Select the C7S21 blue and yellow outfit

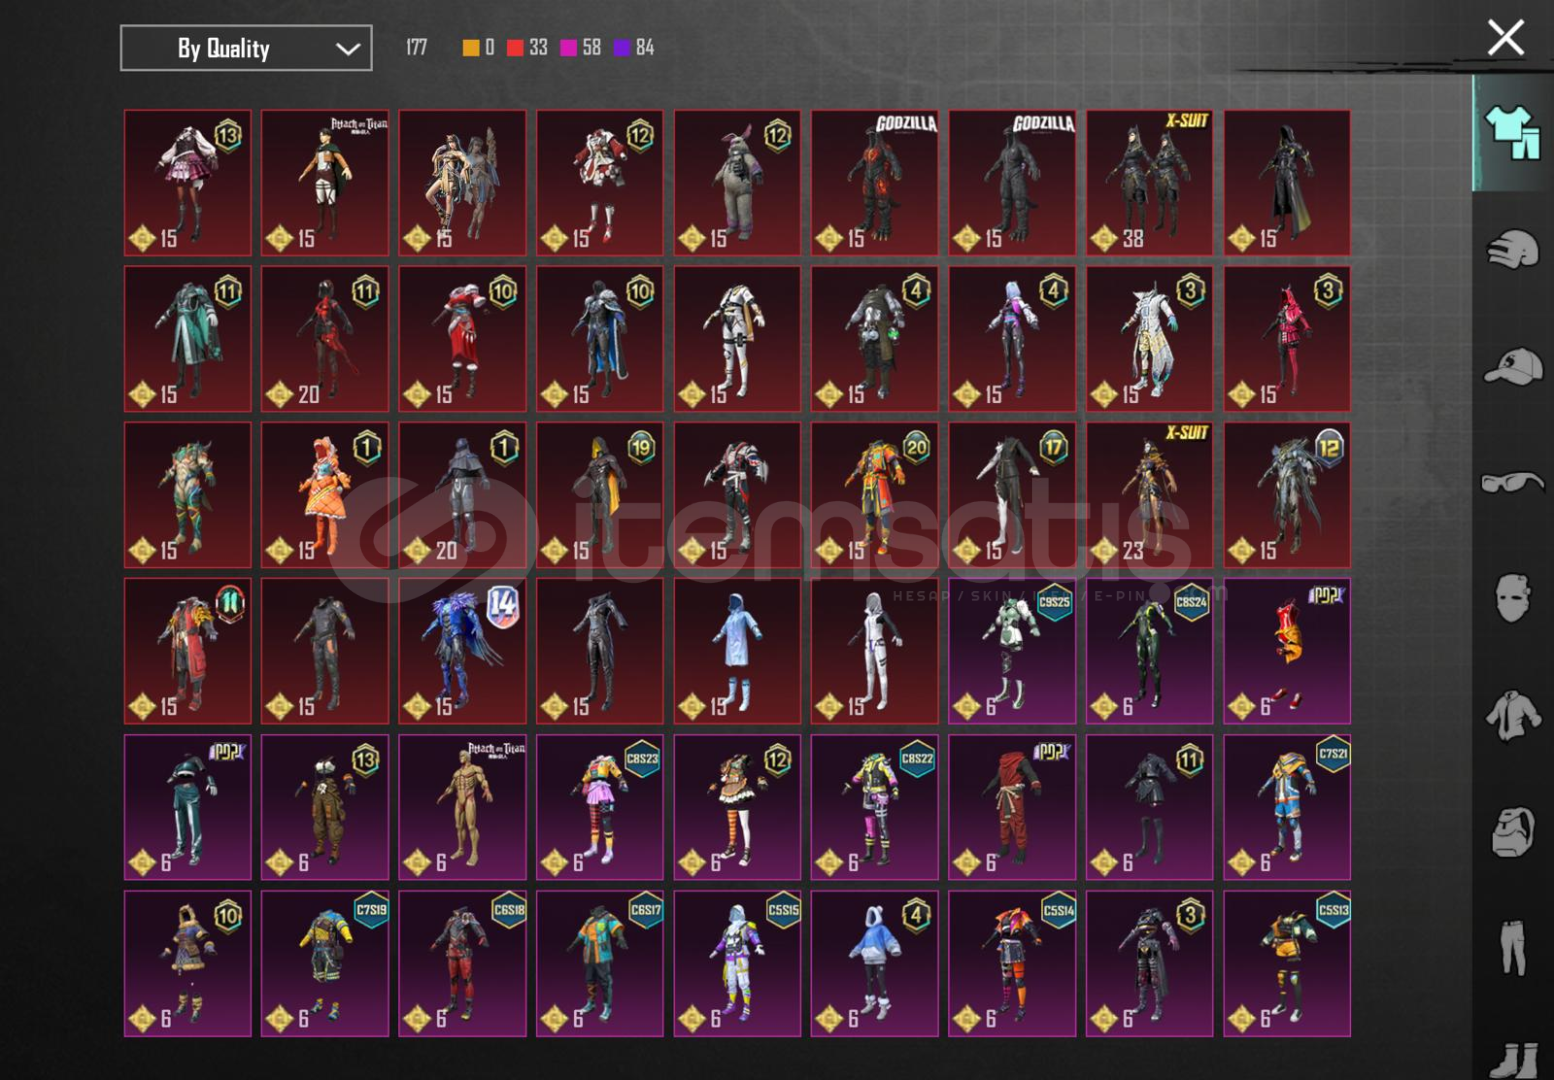click(1286, 807)
